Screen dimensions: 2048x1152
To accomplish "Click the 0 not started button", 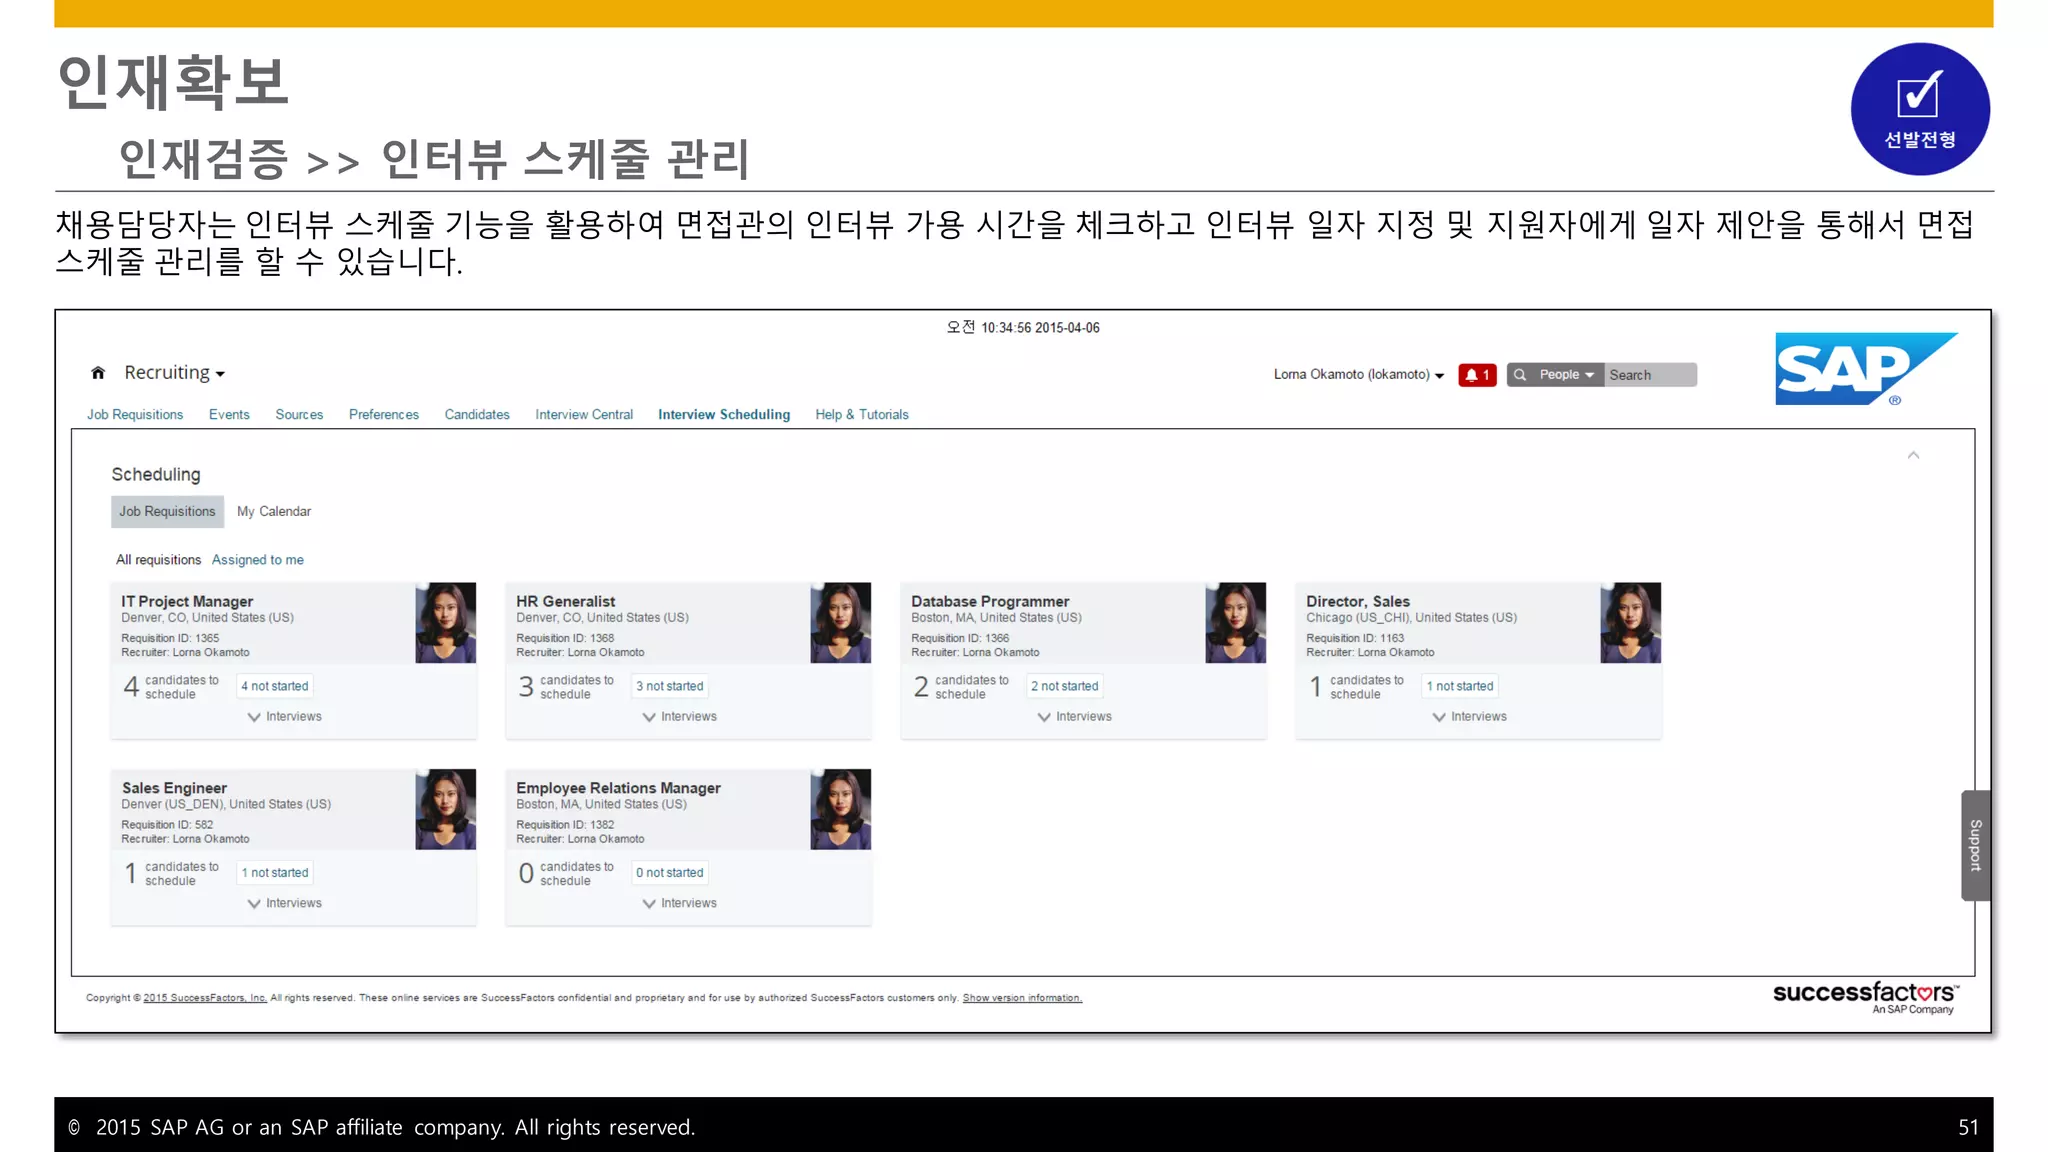I will [x=670, y=873].
